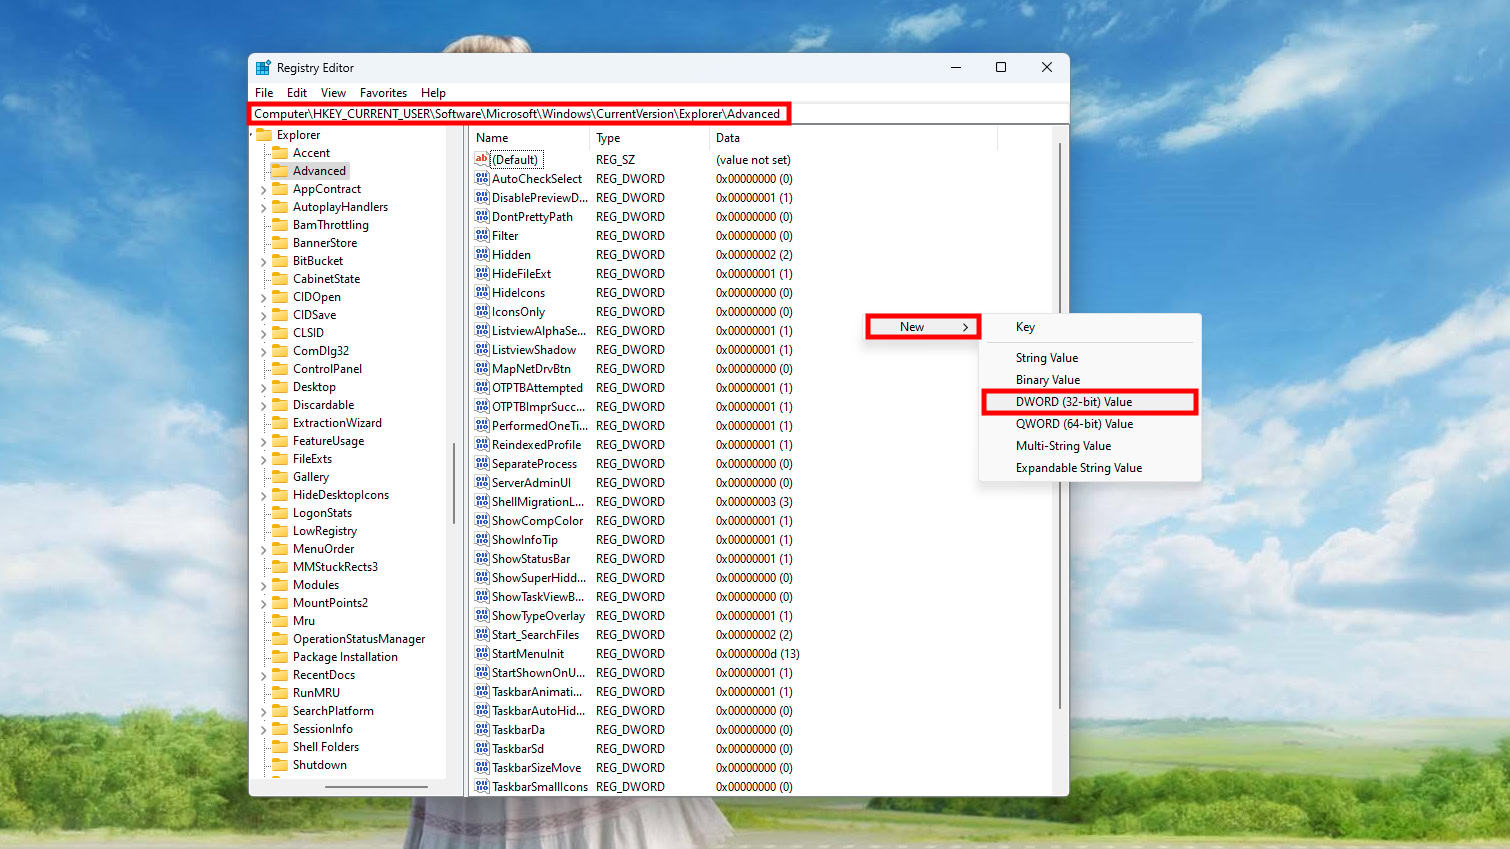The image size is (1510, 849).
Task: Click the DWORD icon beside HideFileExt
Action: 482,274
